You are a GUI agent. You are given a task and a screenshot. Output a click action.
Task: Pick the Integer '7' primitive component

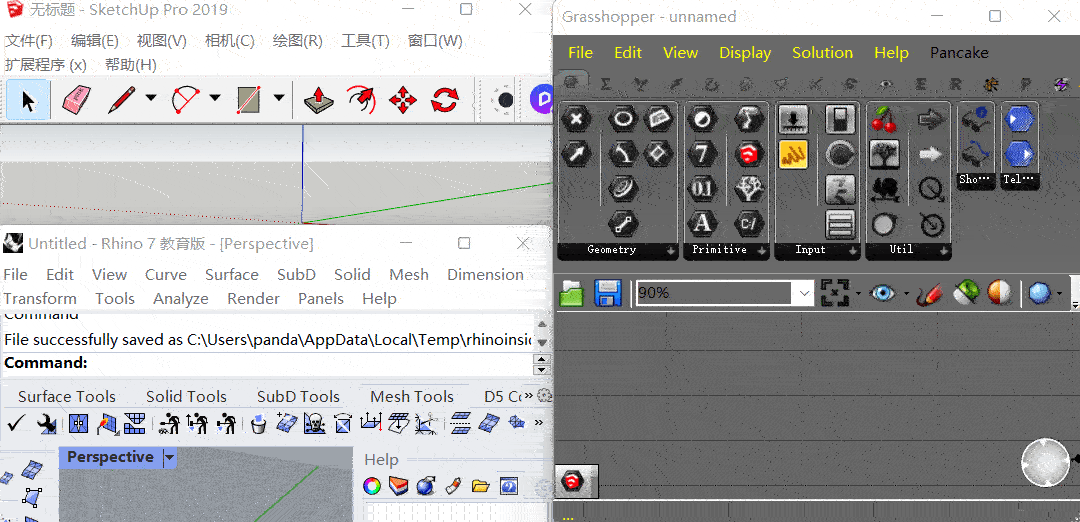702,154
